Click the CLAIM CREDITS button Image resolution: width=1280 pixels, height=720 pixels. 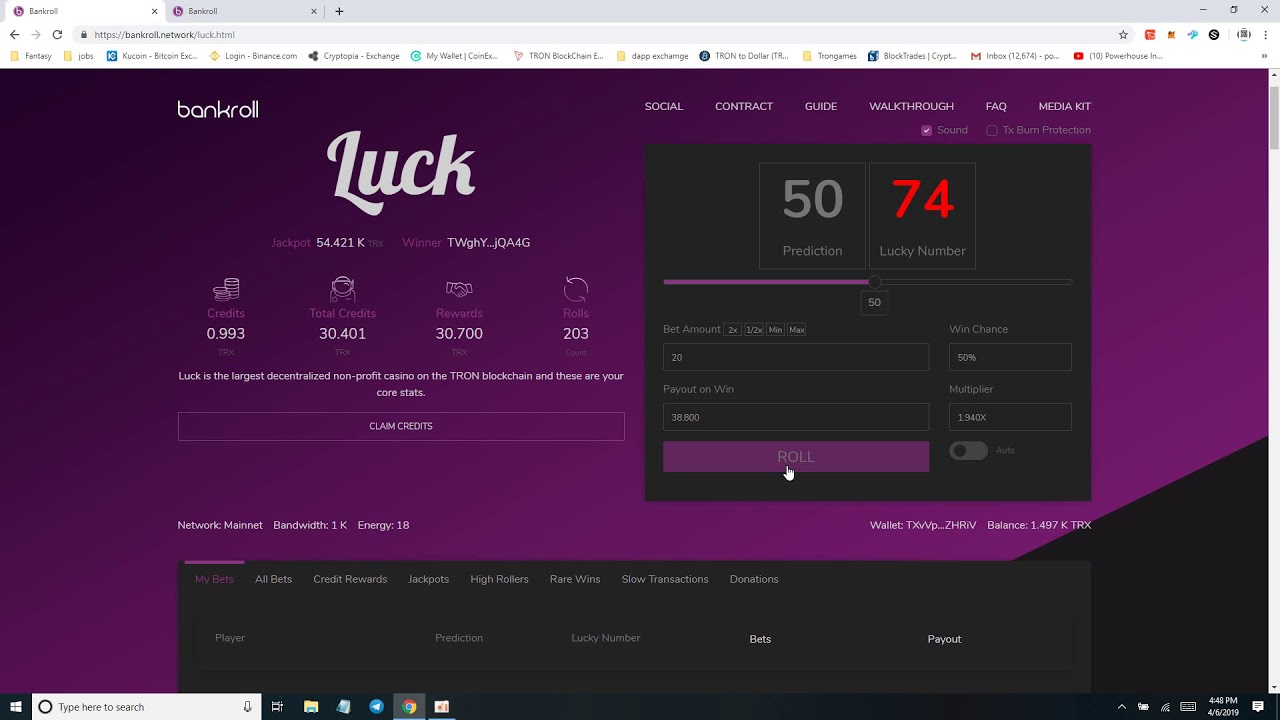click(x=401, y=426)
